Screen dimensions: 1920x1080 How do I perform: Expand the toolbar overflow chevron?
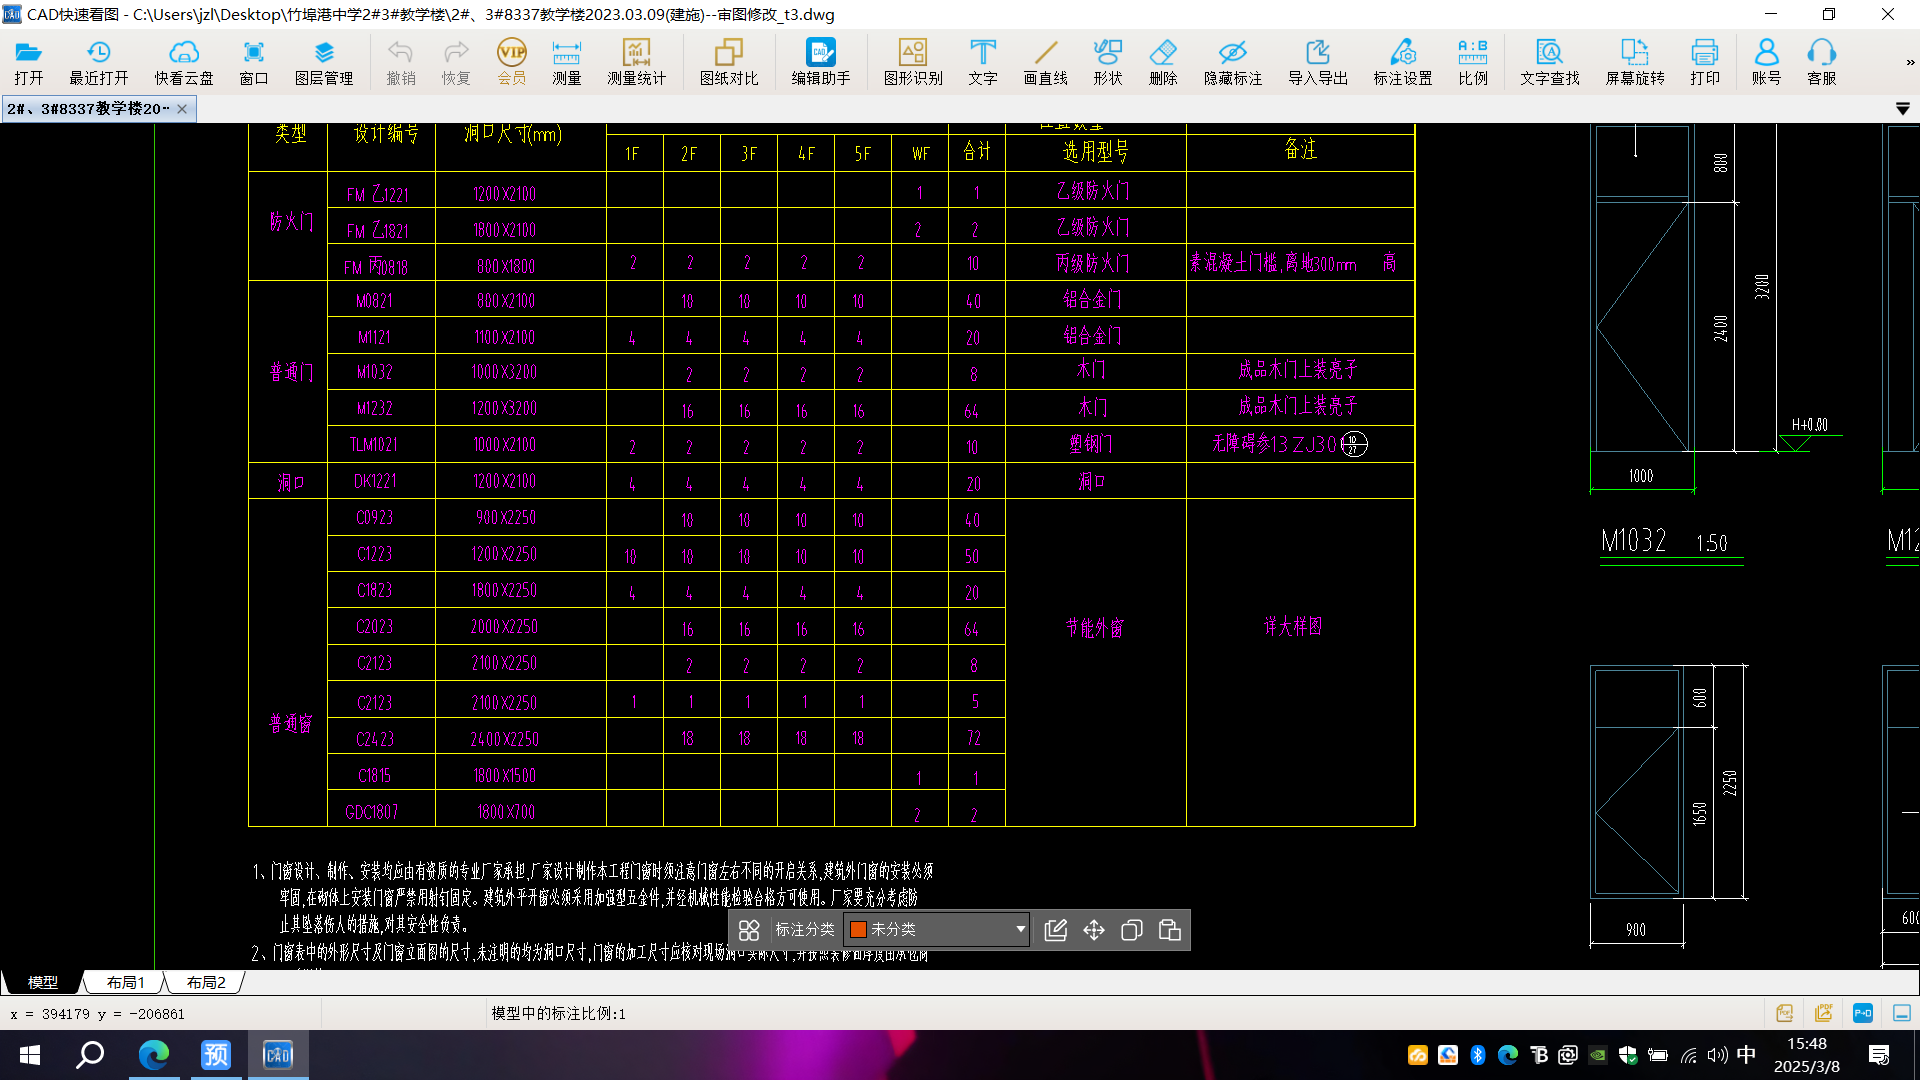tap(1910, 62)
